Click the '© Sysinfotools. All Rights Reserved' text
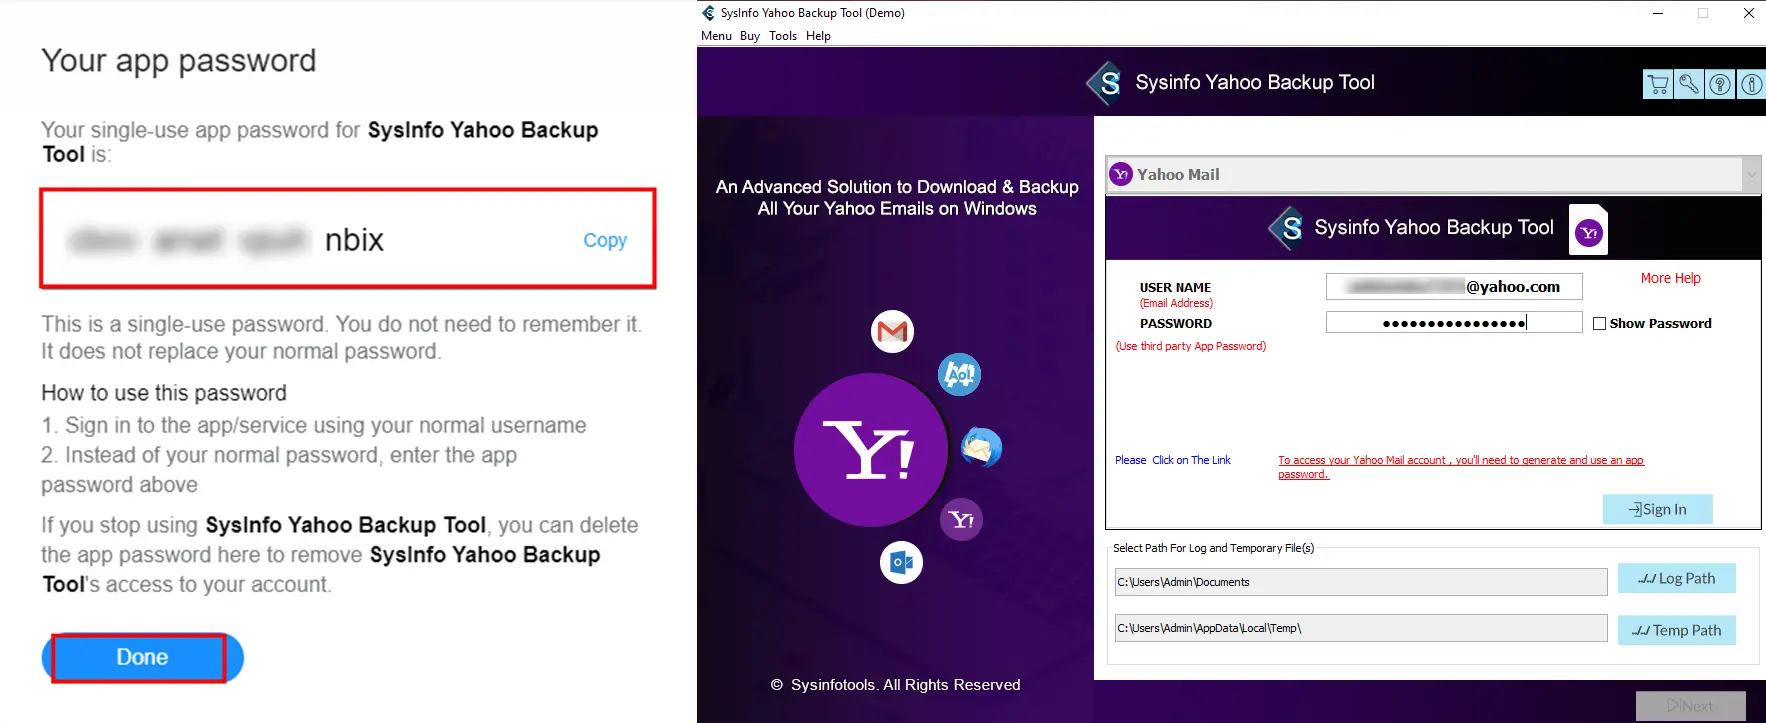The width and height of the screenshot is (1766, 723). pos(895,685)
